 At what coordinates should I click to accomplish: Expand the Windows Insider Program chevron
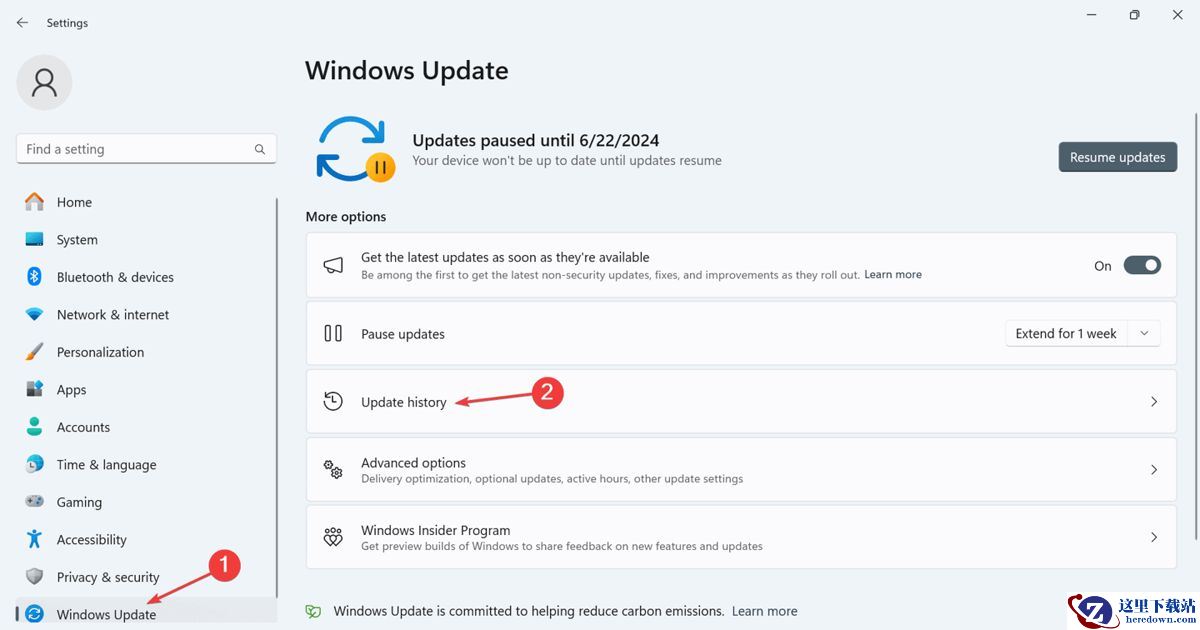[1154, 538]
